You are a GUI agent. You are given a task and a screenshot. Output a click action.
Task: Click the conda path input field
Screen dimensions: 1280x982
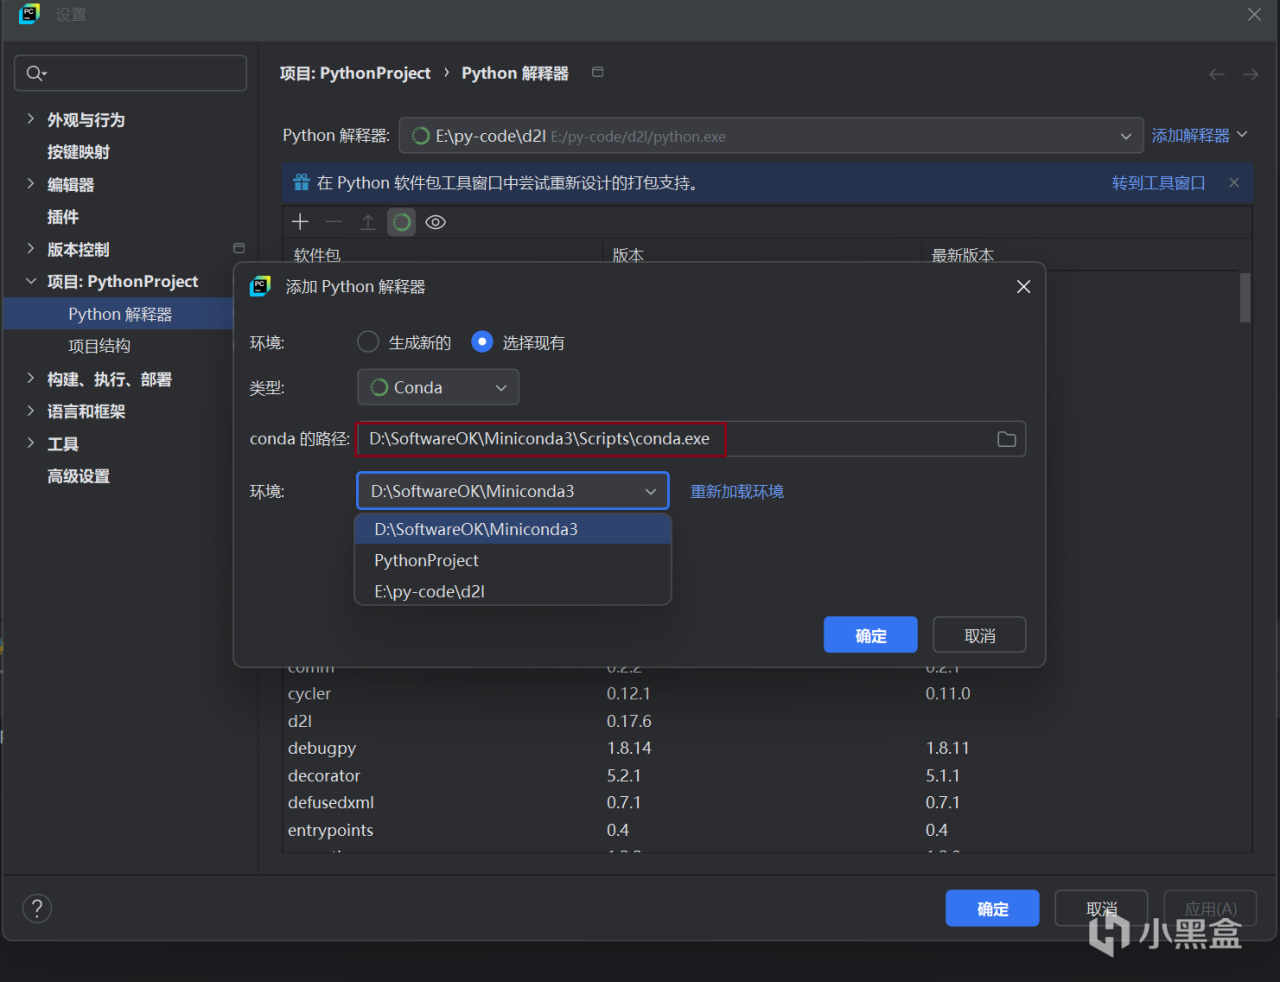pos(691,439)
